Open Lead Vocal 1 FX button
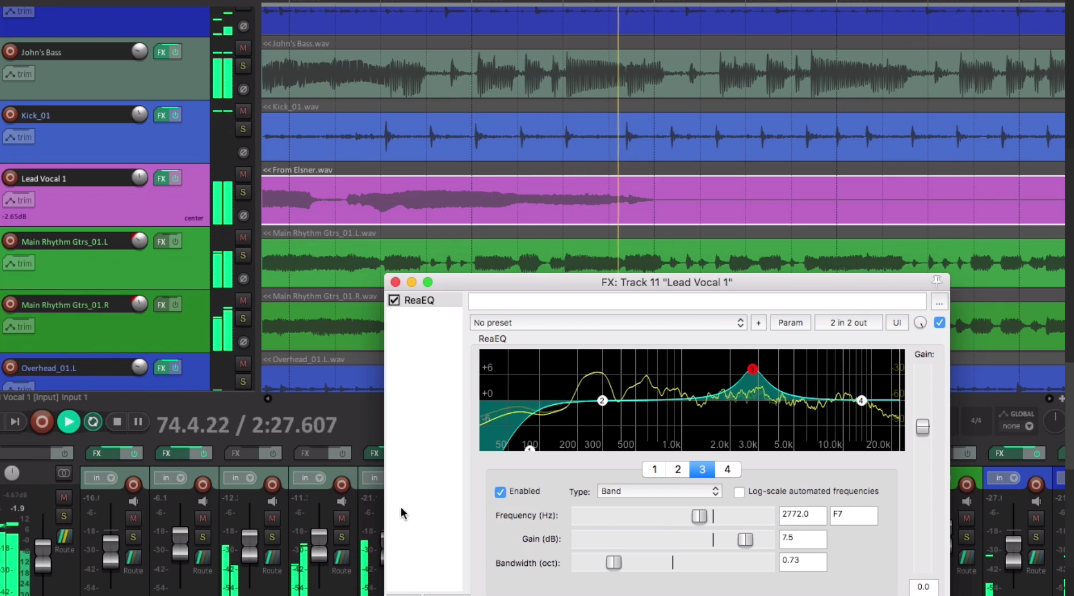This screenshot has height=596, width=1074. coord(161,178)
